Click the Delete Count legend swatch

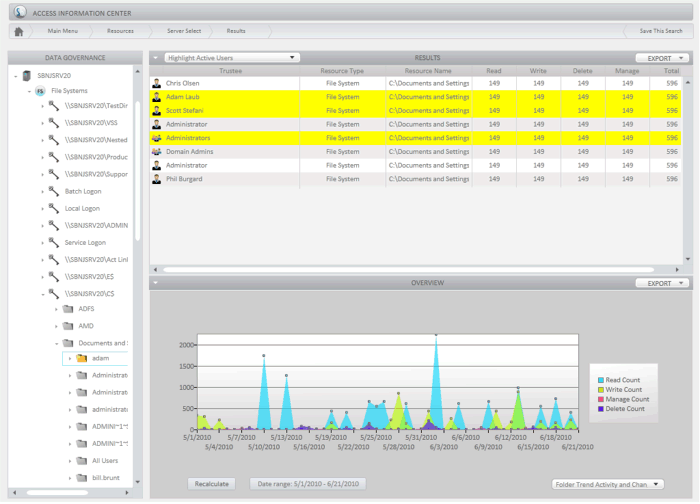click(x=601, y=409)
